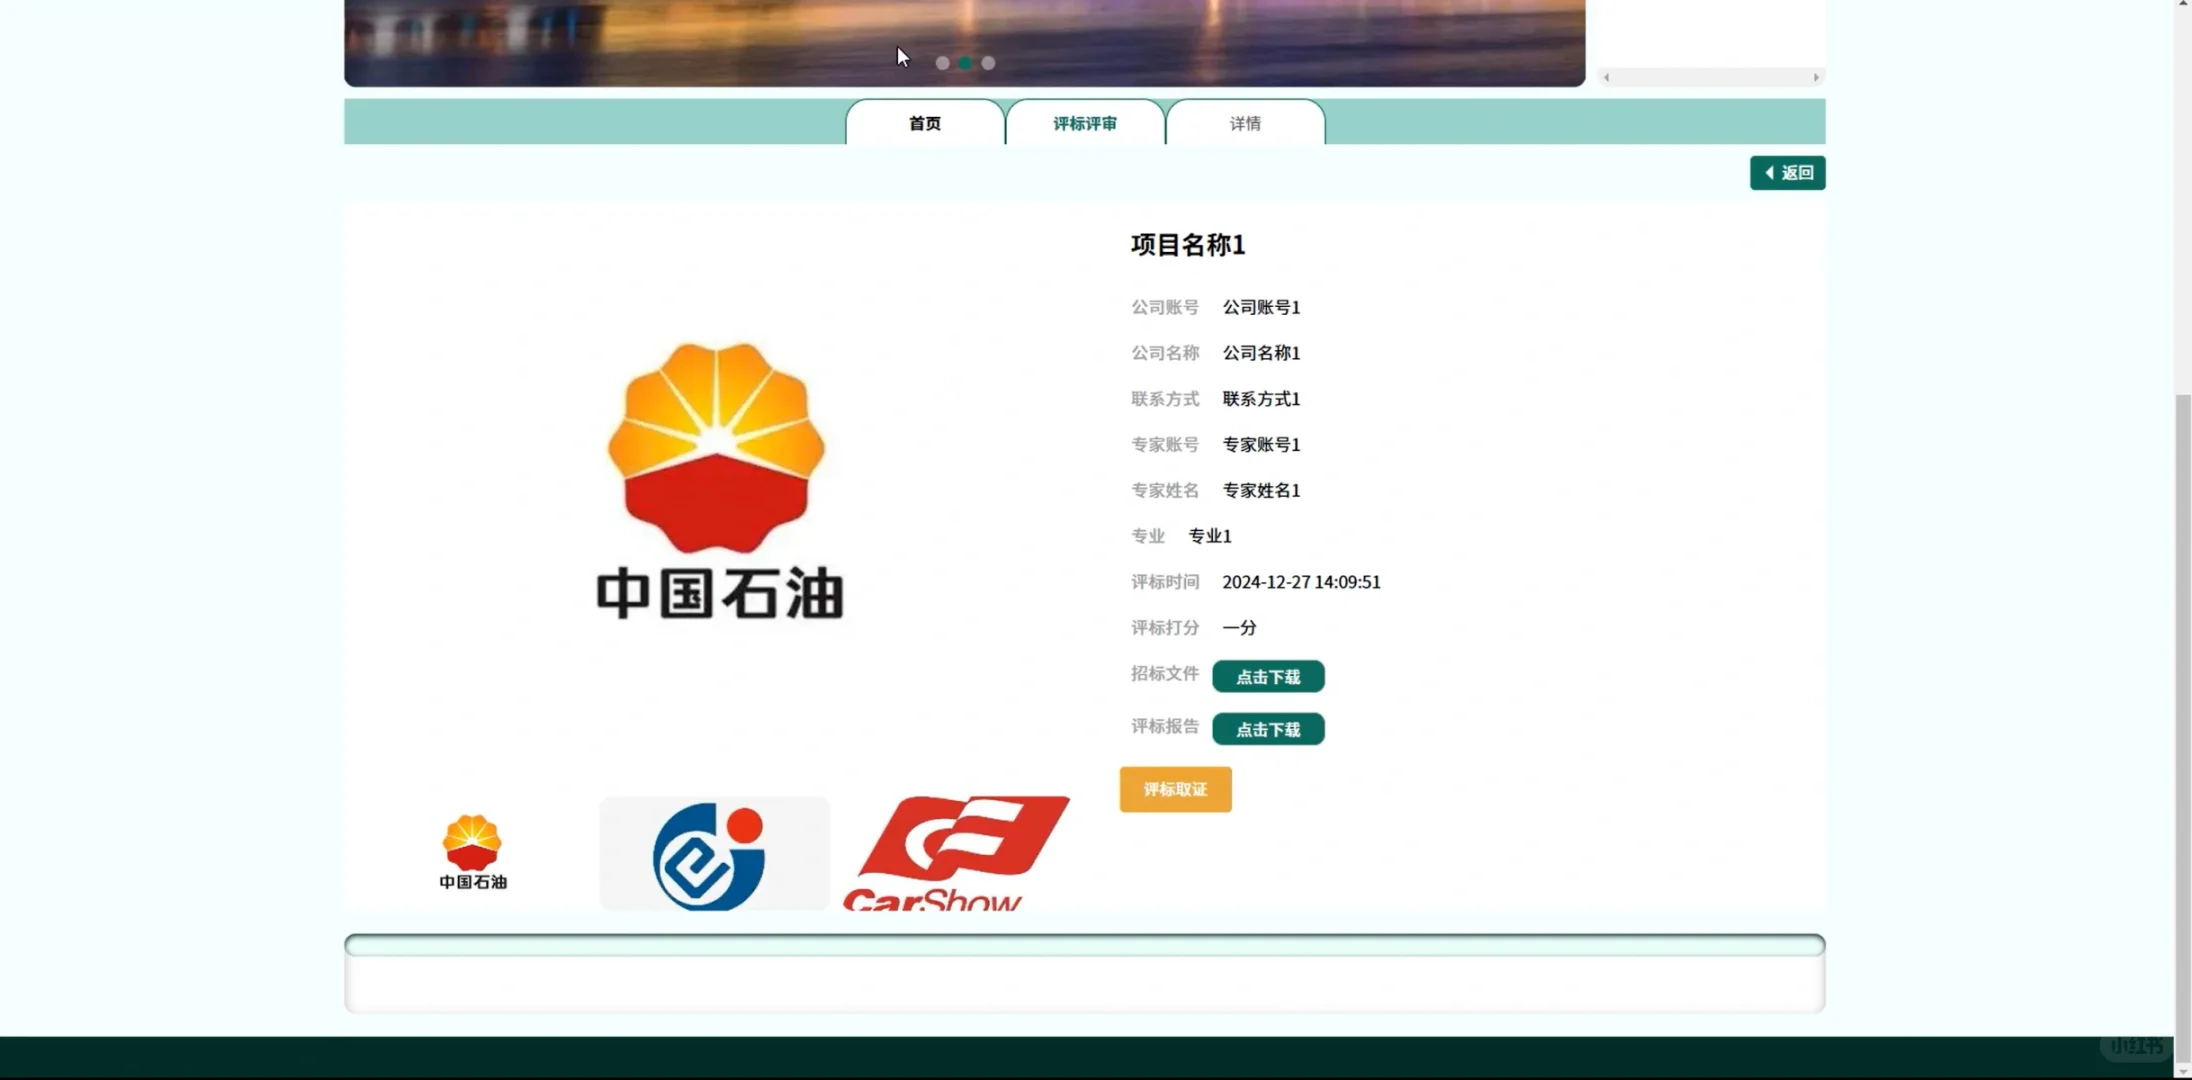Switch to the 首页 tab
The image size is (2192, 1080).
tap(923, 122)
